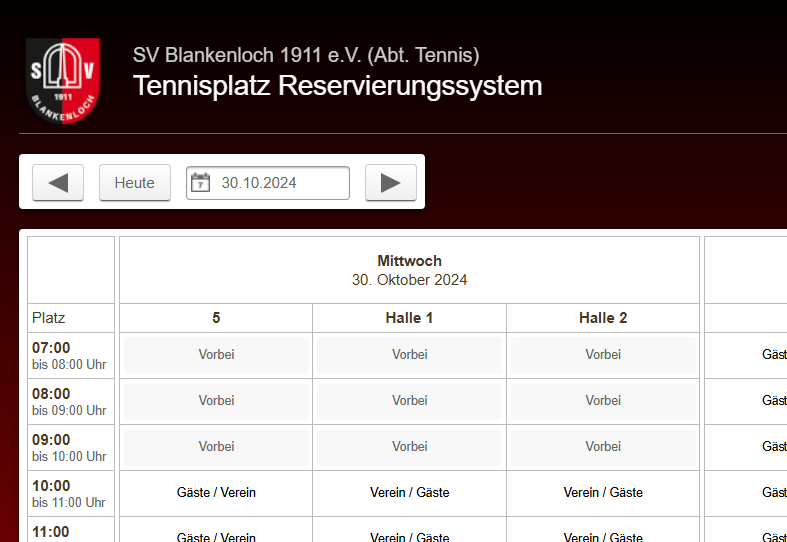Select Platz 5 slot at 11:00
The height and width of the screenshot is (542, 787).
pyautogui.click(x=216, y=535)
